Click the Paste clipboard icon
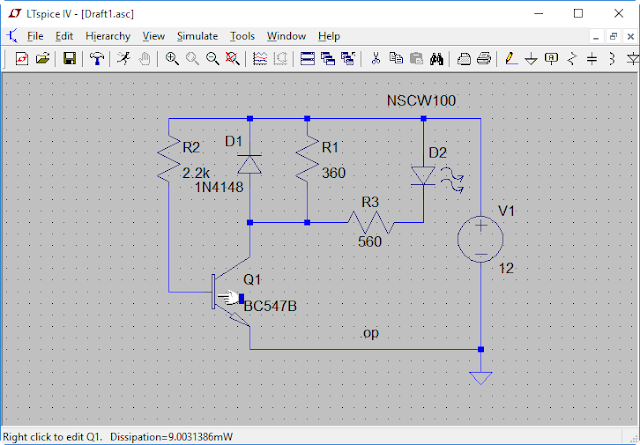Viewport: 640px width, 445px height. tap(416, 59)
